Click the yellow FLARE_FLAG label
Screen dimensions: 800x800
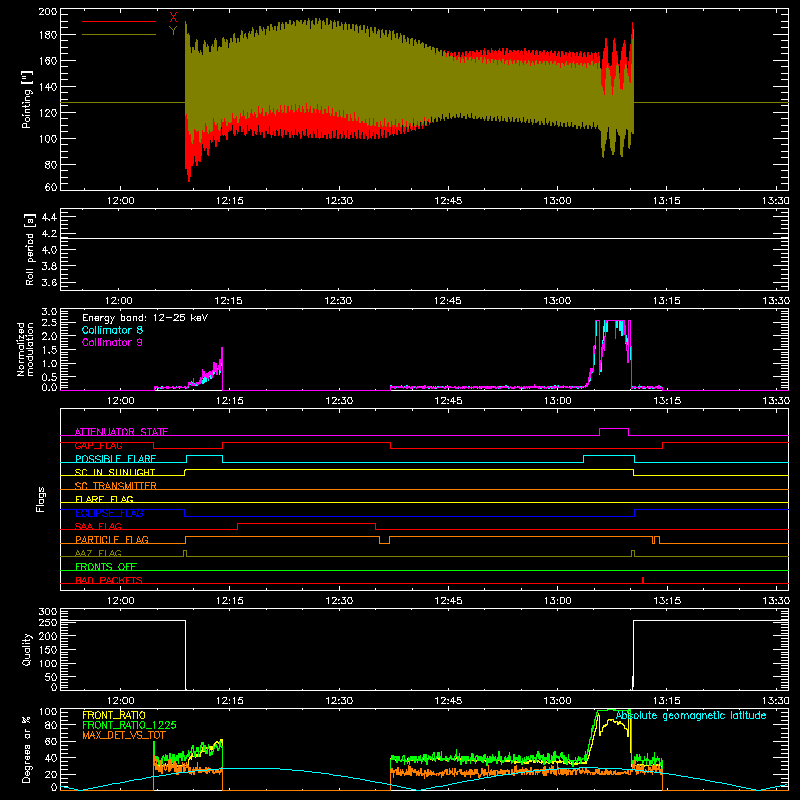point(104,499)
